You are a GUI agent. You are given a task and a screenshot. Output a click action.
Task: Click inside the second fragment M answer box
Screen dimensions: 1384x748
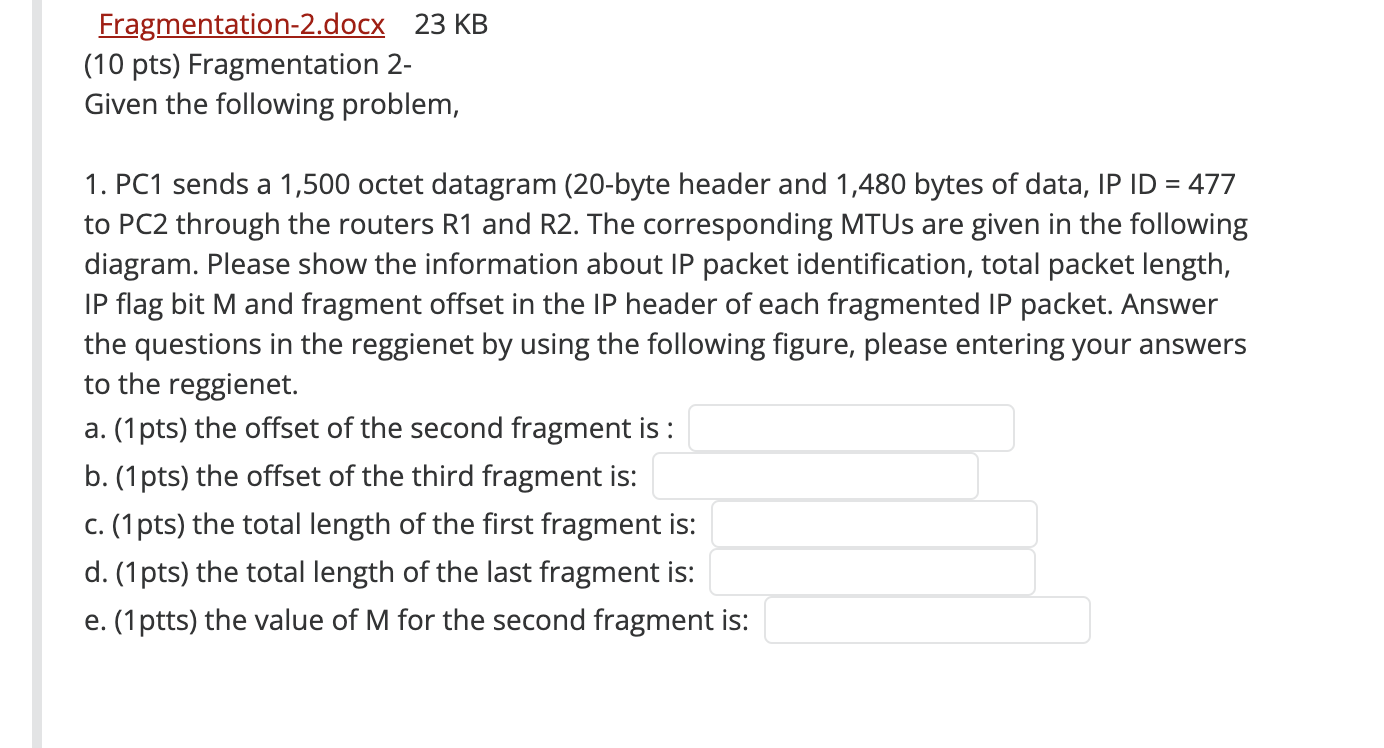click(x=926, y=619)
